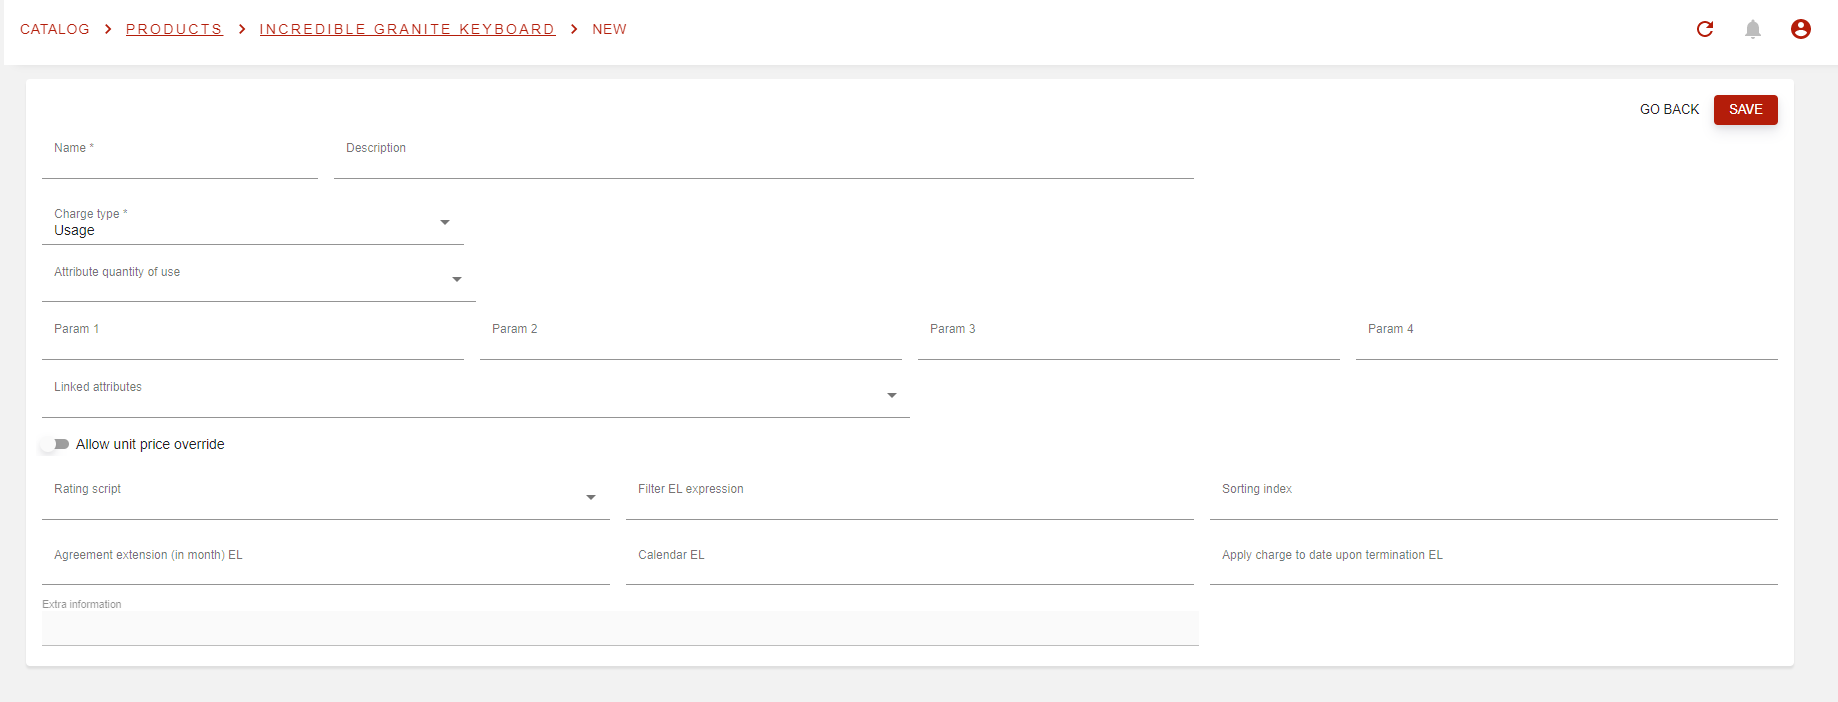Click the Catalog breadcrumb item
This screenshot has height=702, width=1838.
pos(55,29)
